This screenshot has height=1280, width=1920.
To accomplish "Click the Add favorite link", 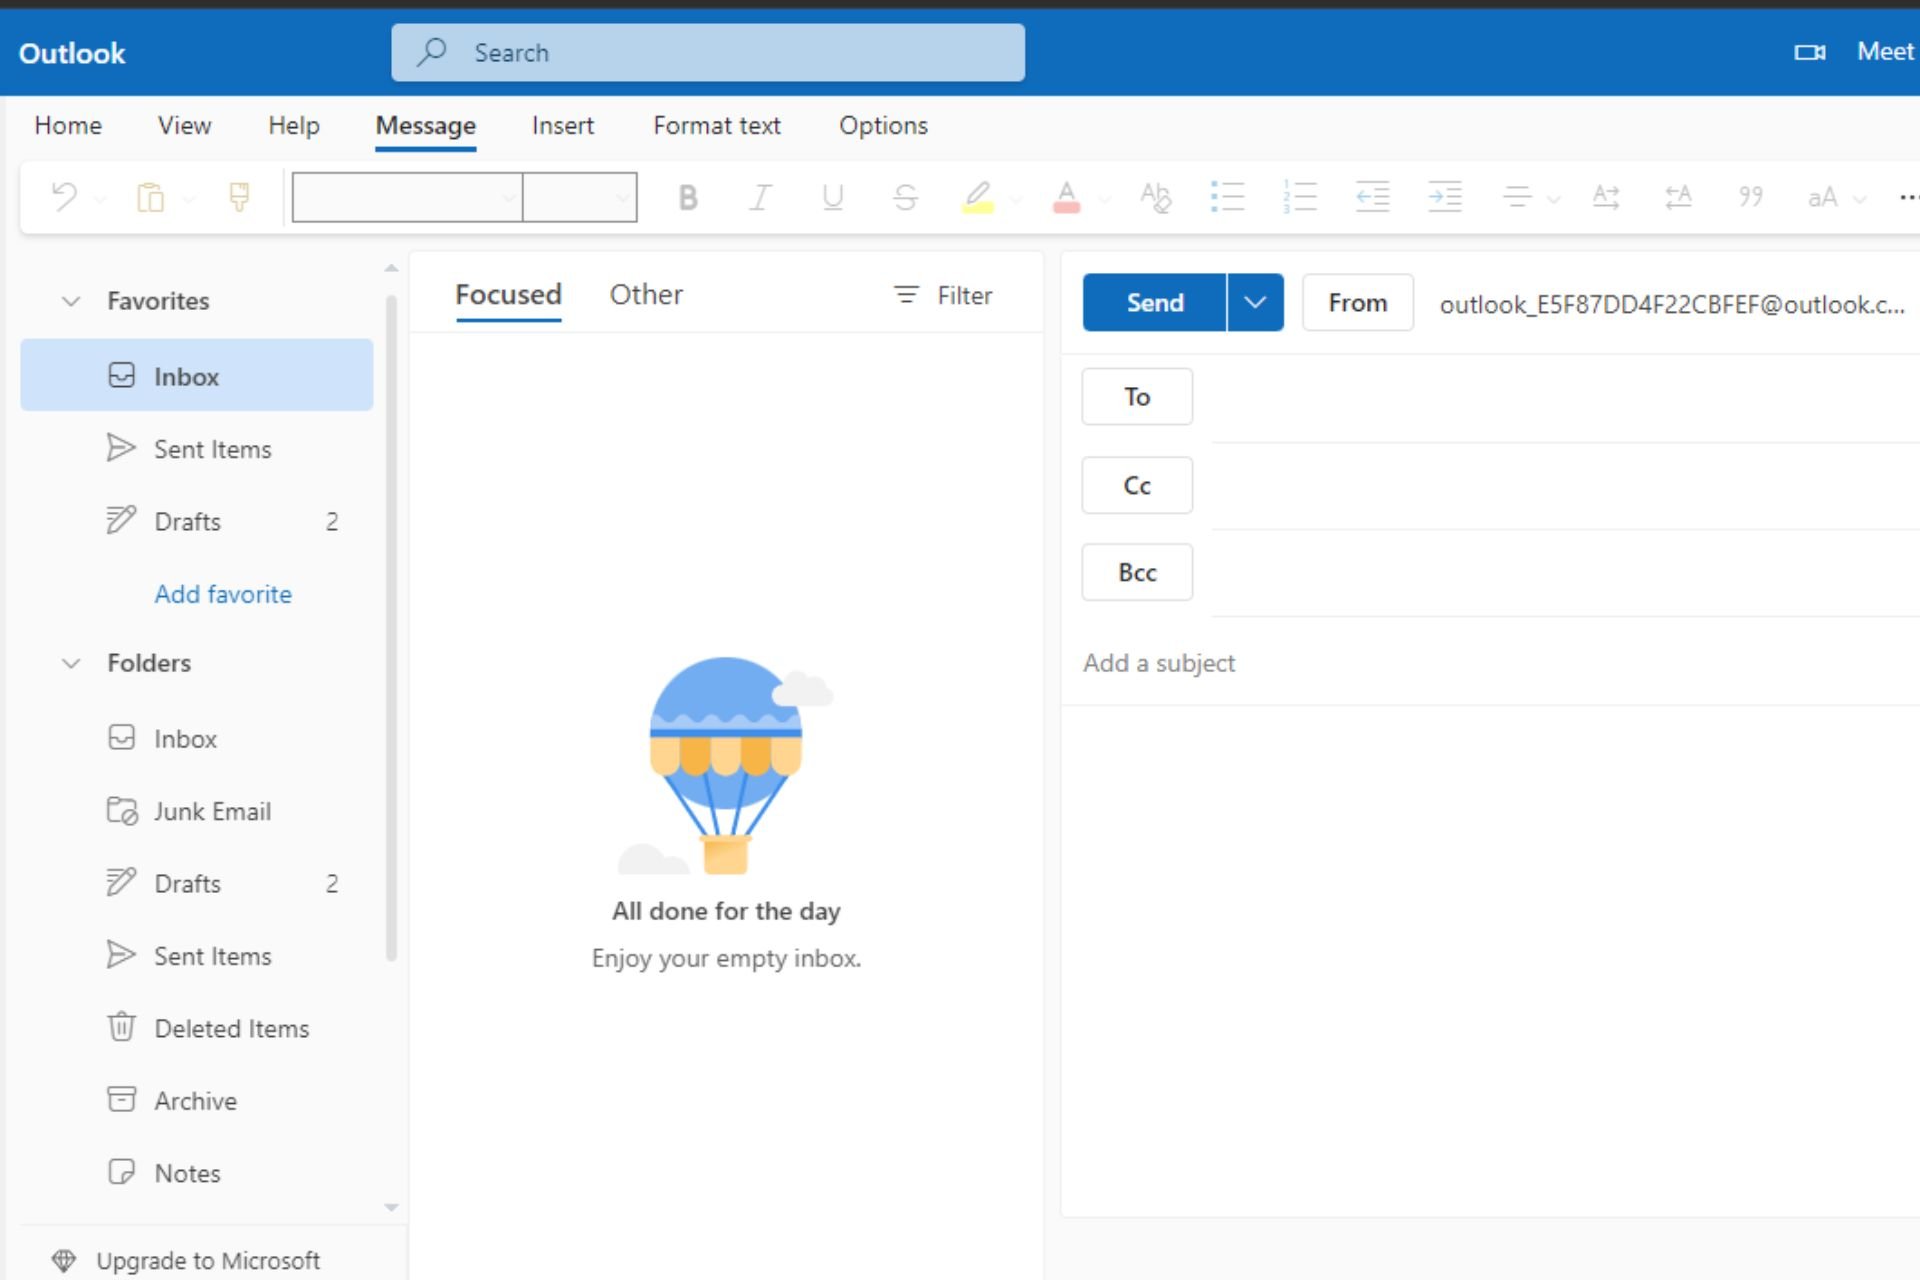I will 223,594.
